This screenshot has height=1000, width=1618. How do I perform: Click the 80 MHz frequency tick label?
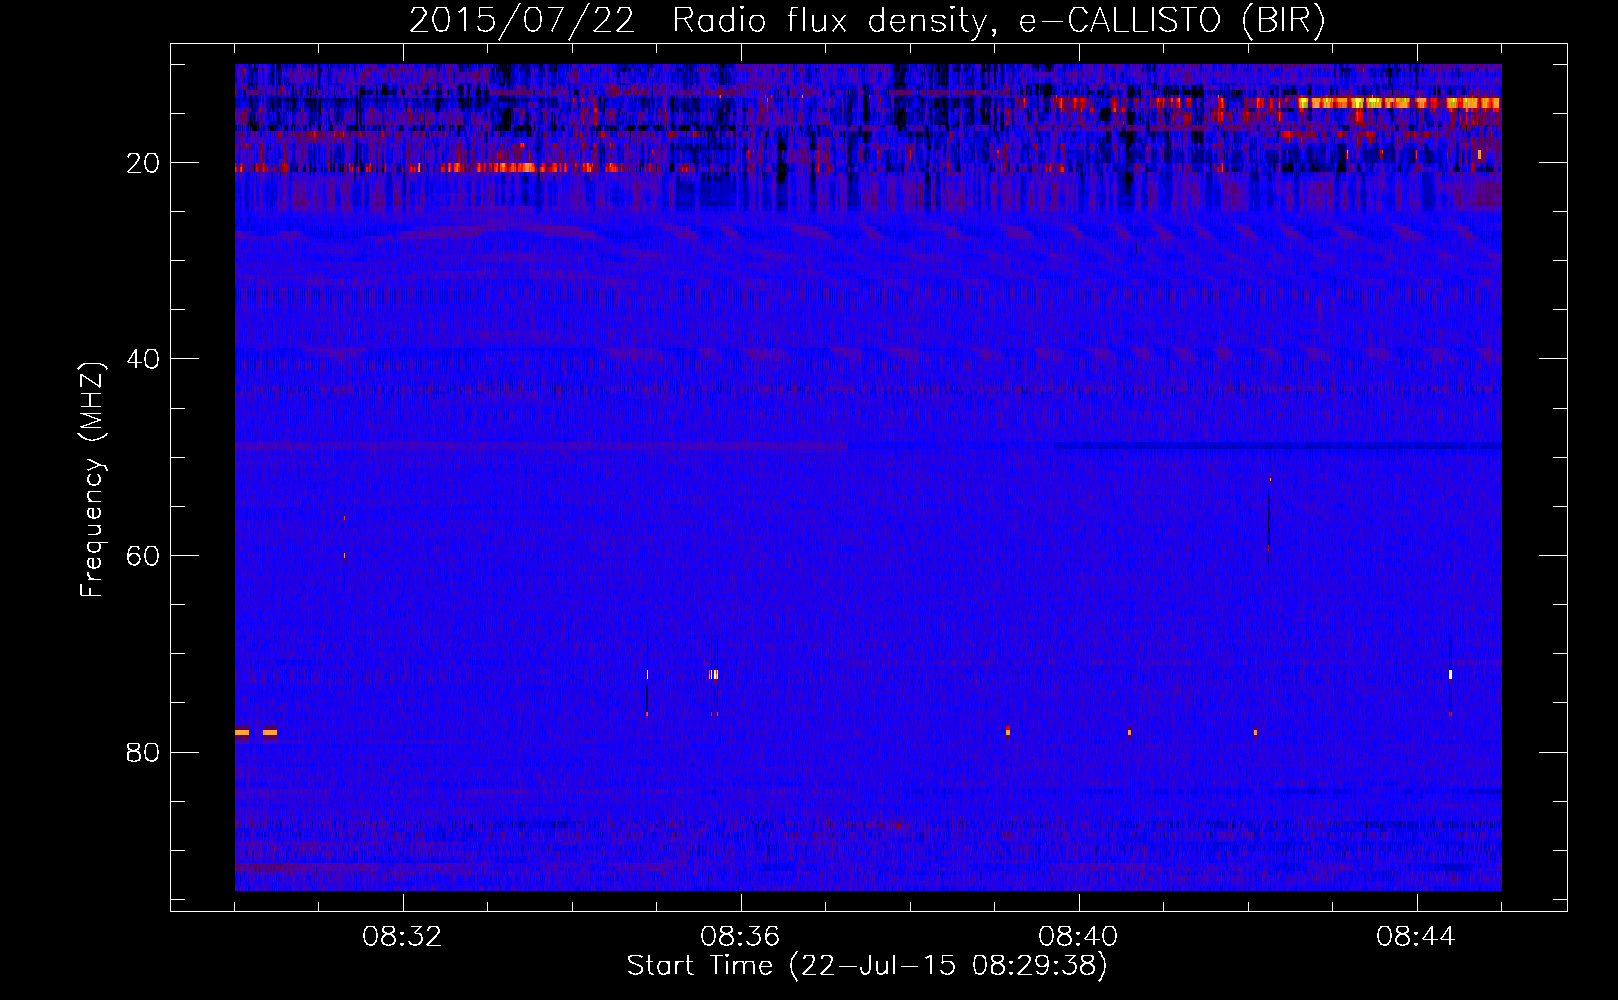tap(143, 752)
